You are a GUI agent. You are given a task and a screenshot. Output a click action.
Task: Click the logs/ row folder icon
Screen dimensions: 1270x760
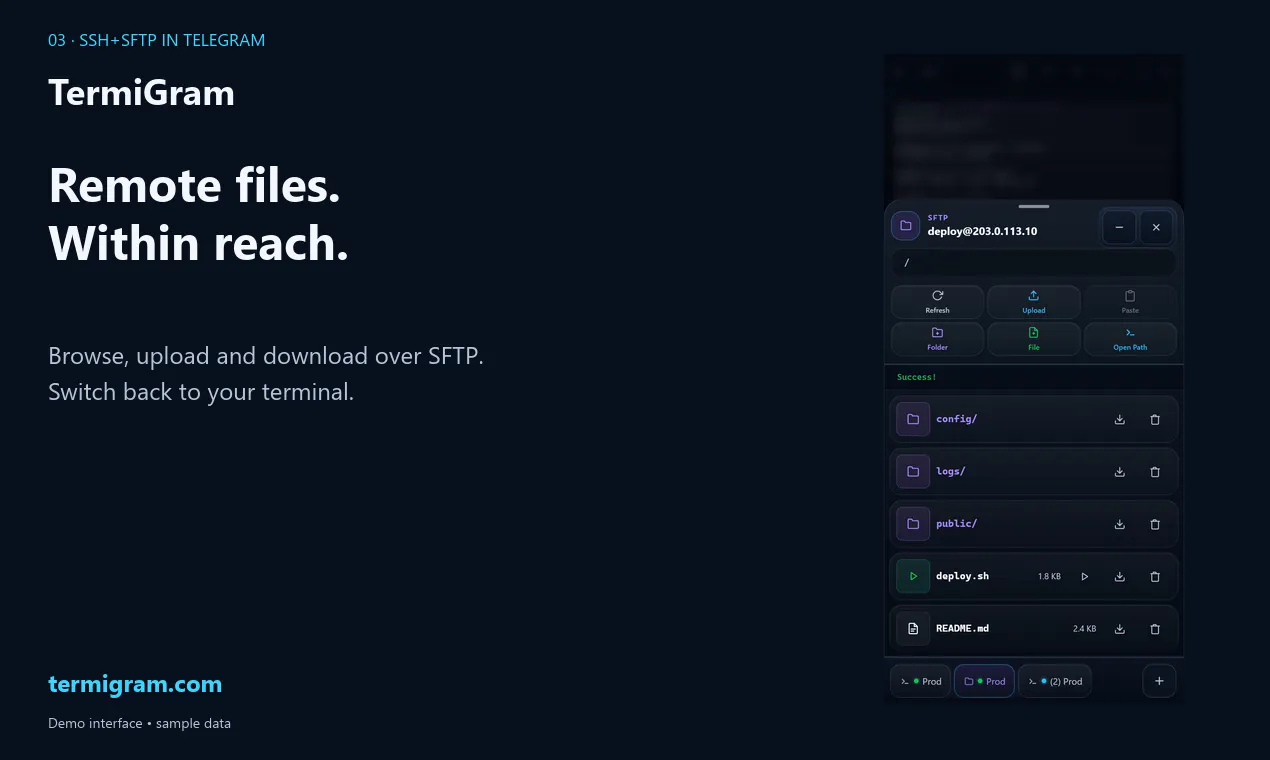[x=913, y=471]
